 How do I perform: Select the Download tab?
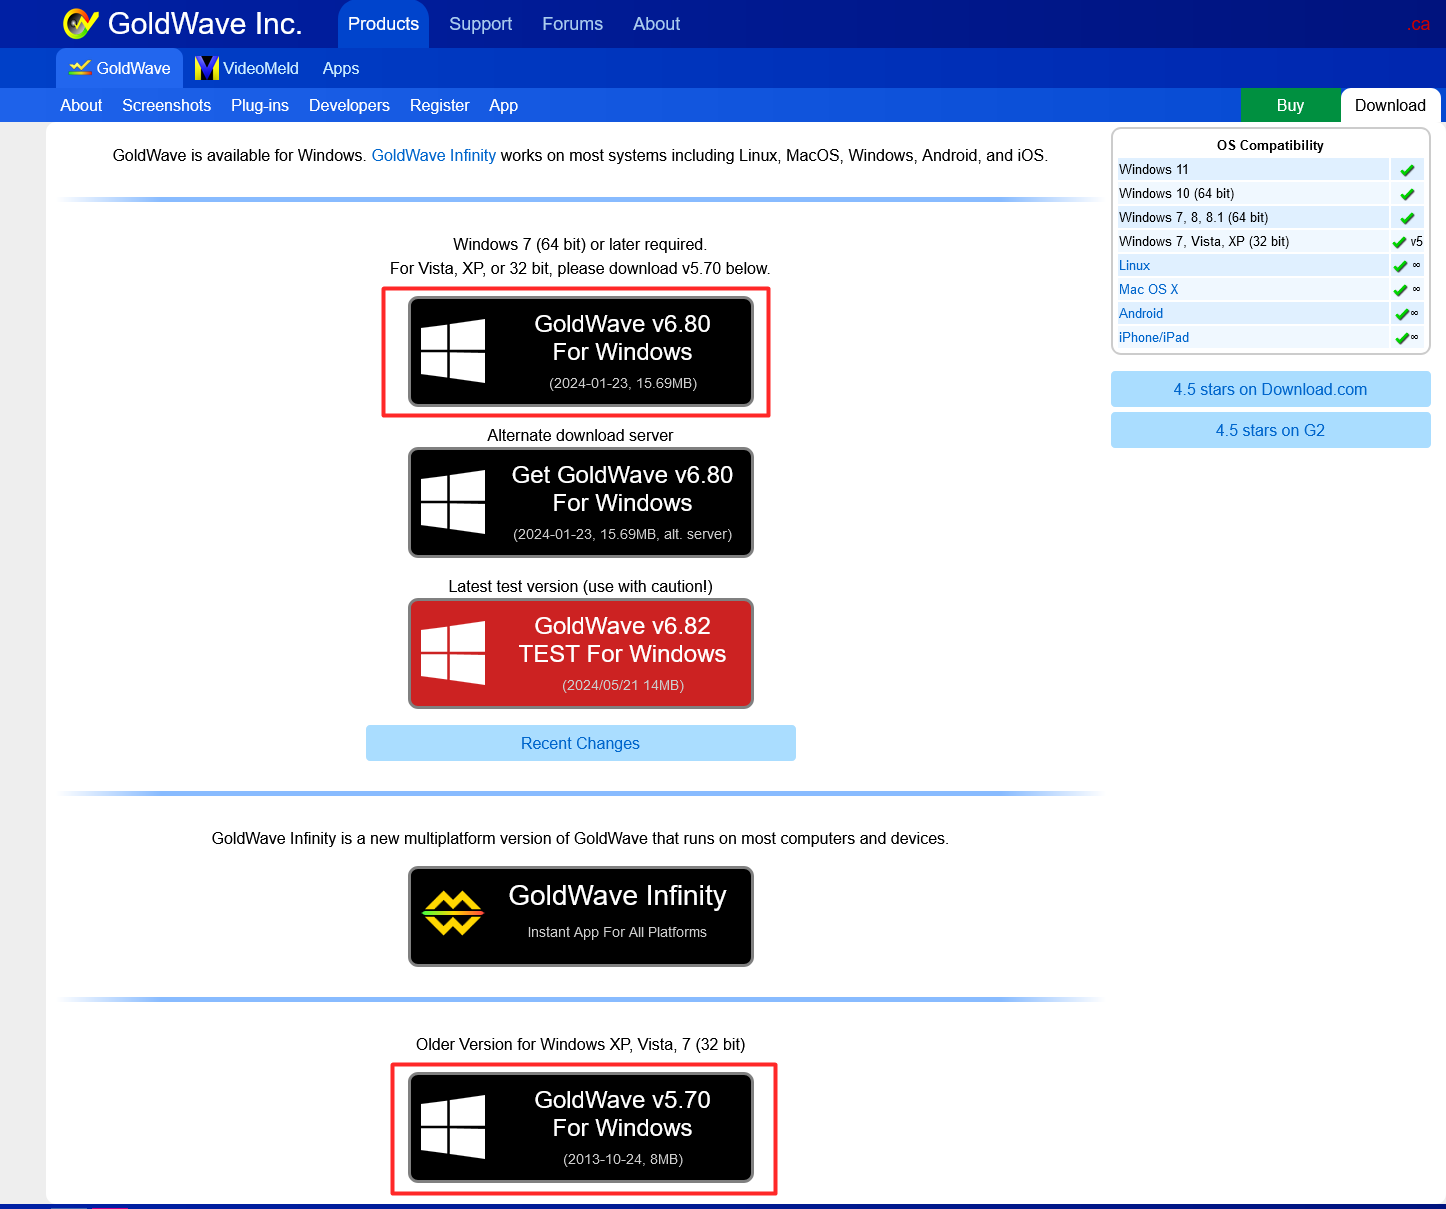[x=1390, y=105]
